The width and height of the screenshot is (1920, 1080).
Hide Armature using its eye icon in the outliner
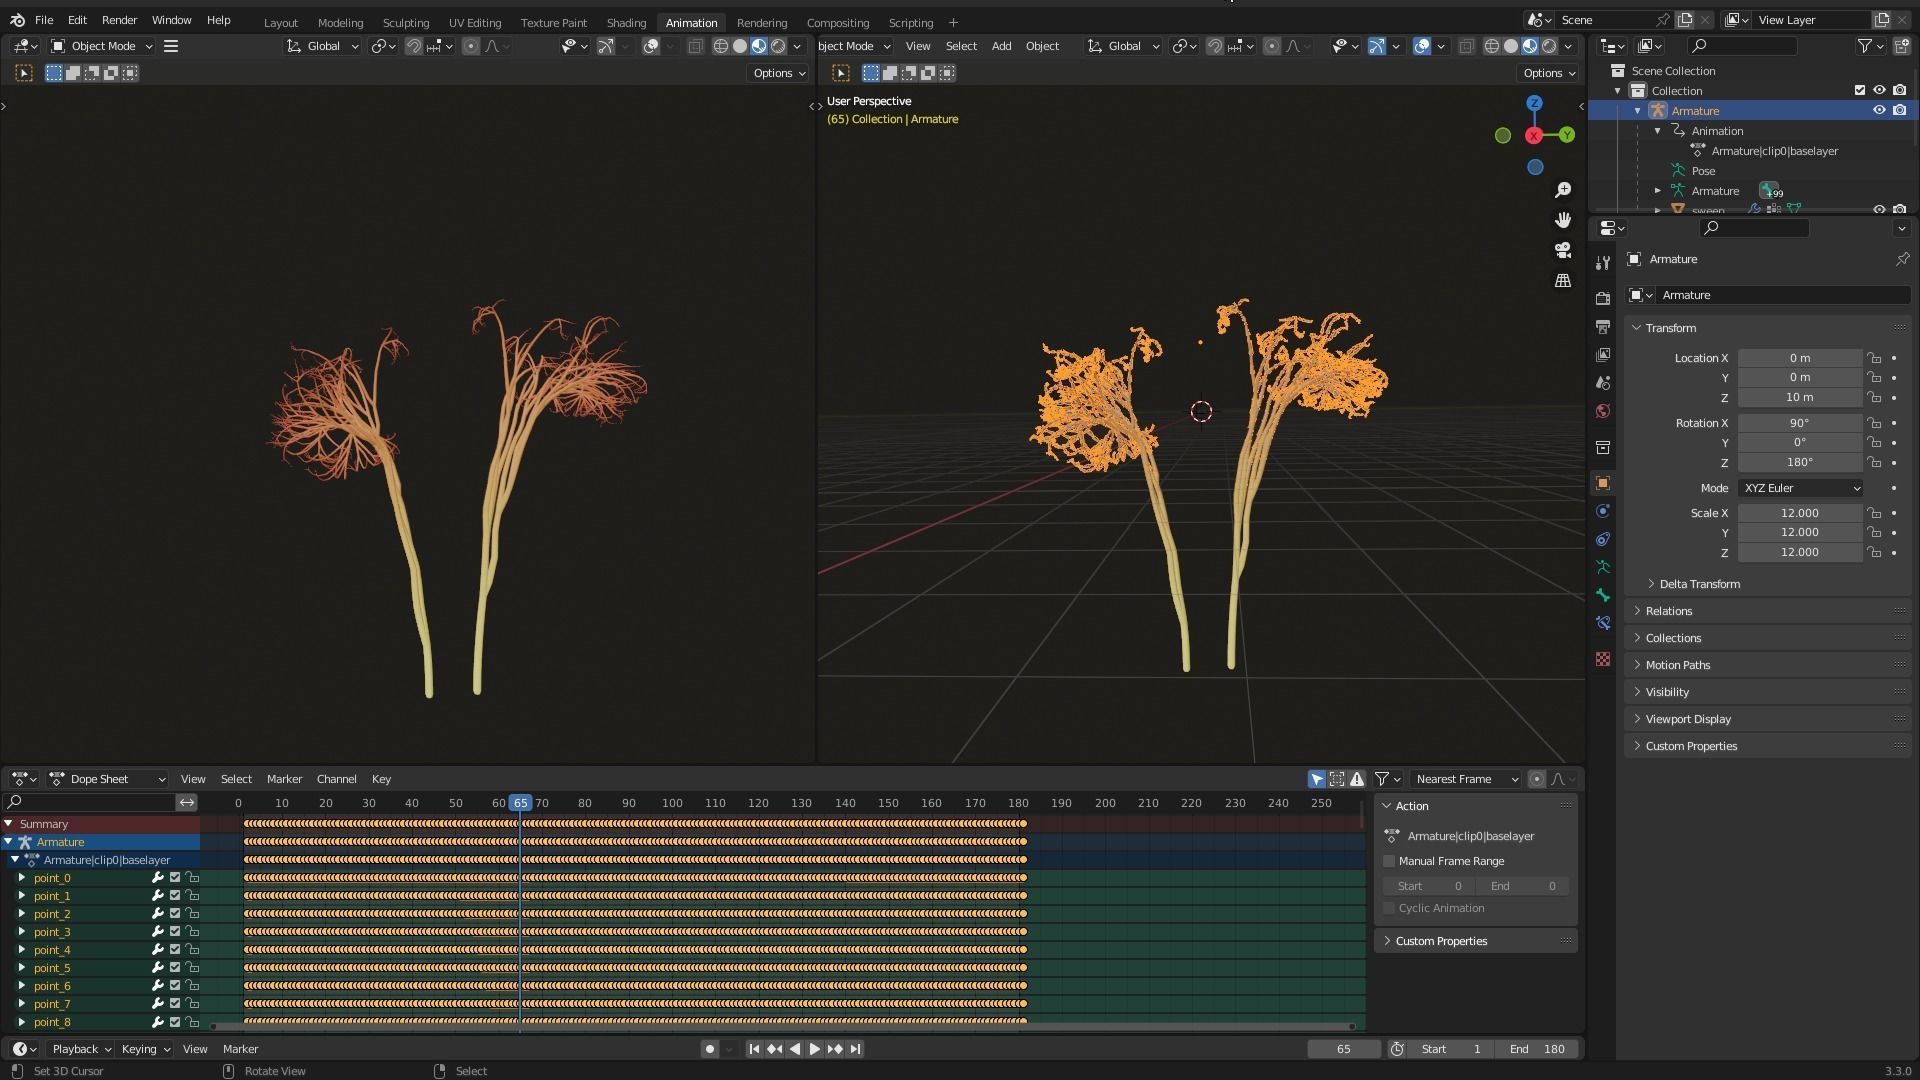click(1879, 111)
